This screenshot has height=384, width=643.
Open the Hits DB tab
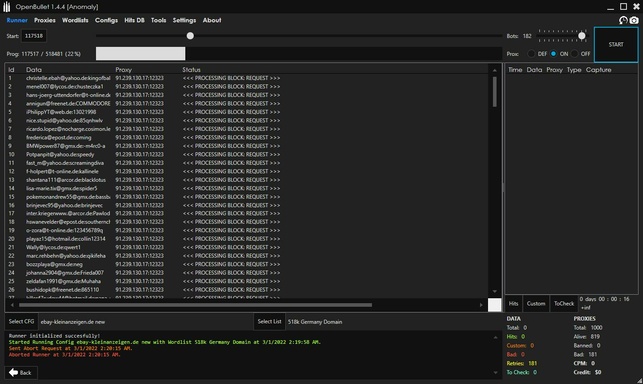[x=135, y=20]
